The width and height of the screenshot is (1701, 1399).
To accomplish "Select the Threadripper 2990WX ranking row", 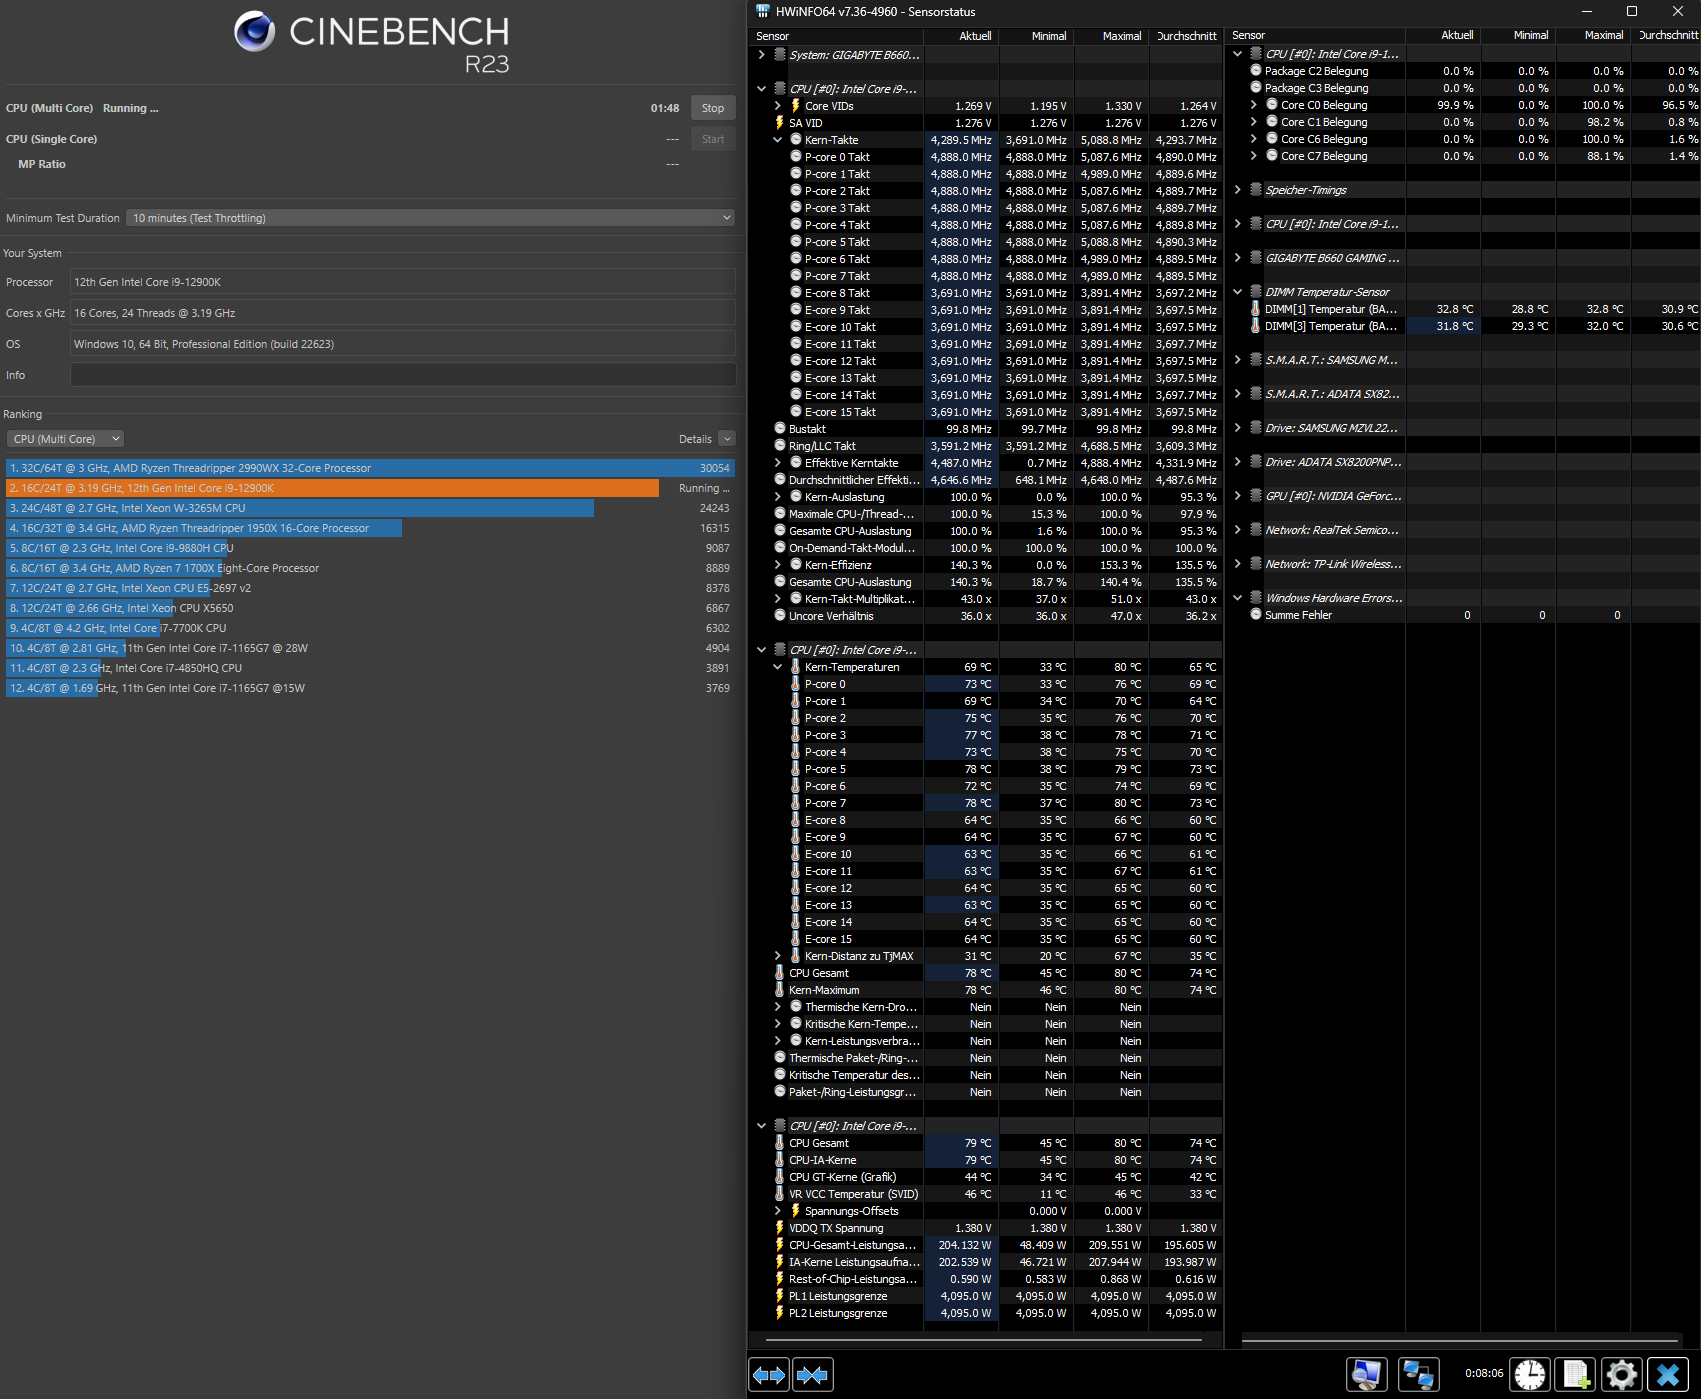I will coord(370,468).
